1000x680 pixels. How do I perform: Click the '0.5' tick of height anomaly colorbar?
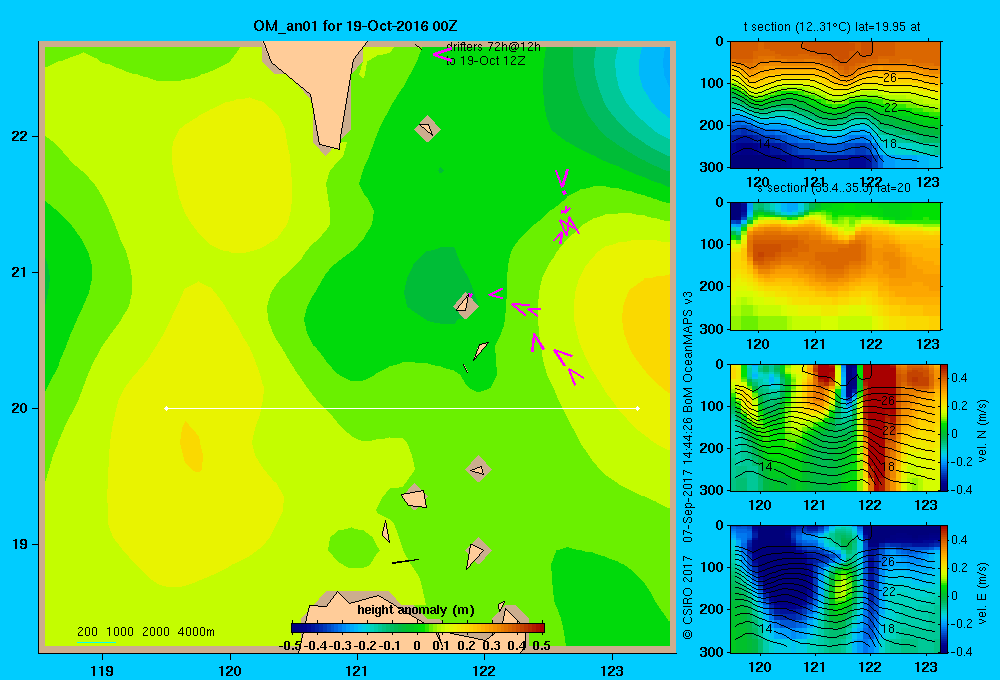(x=541, y=646)
